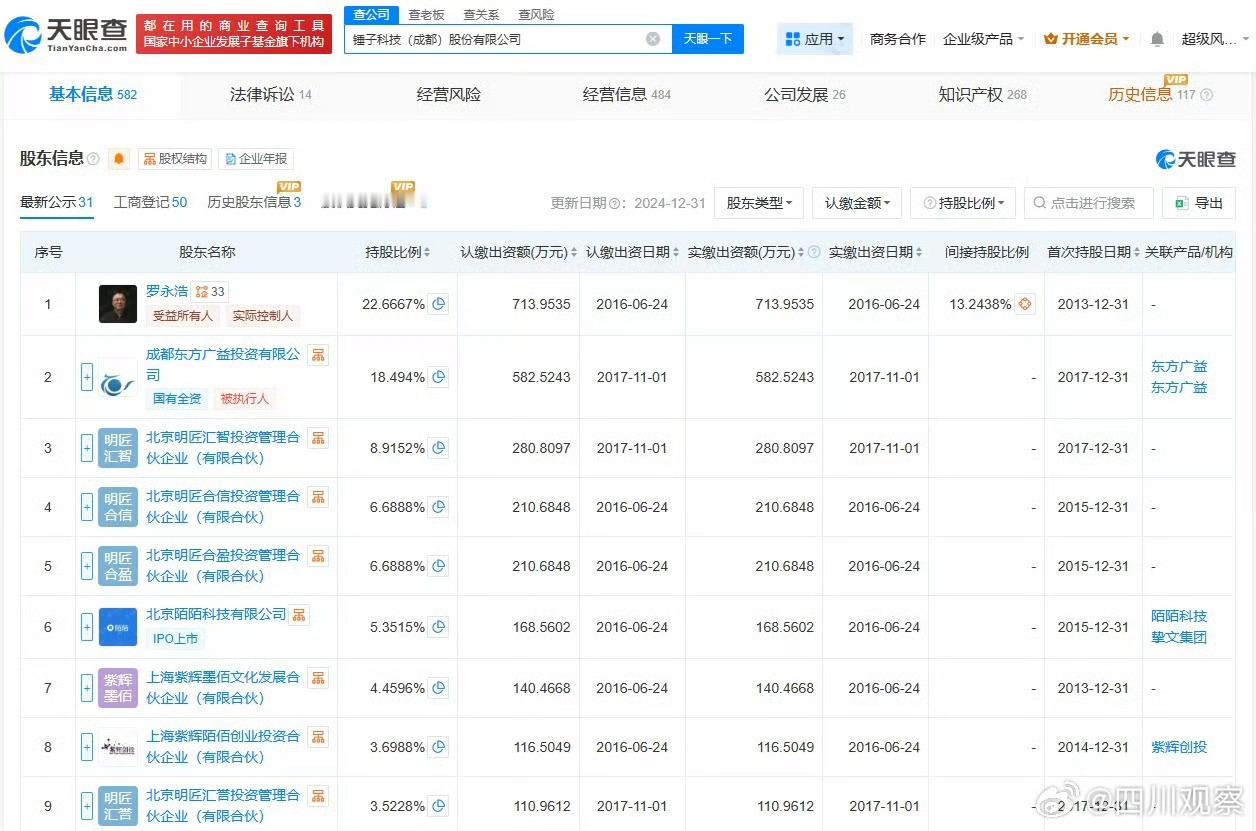Open 紫辉创投 related product link
This screenshot has height=831, width=1256.
tap(1179, 747)
